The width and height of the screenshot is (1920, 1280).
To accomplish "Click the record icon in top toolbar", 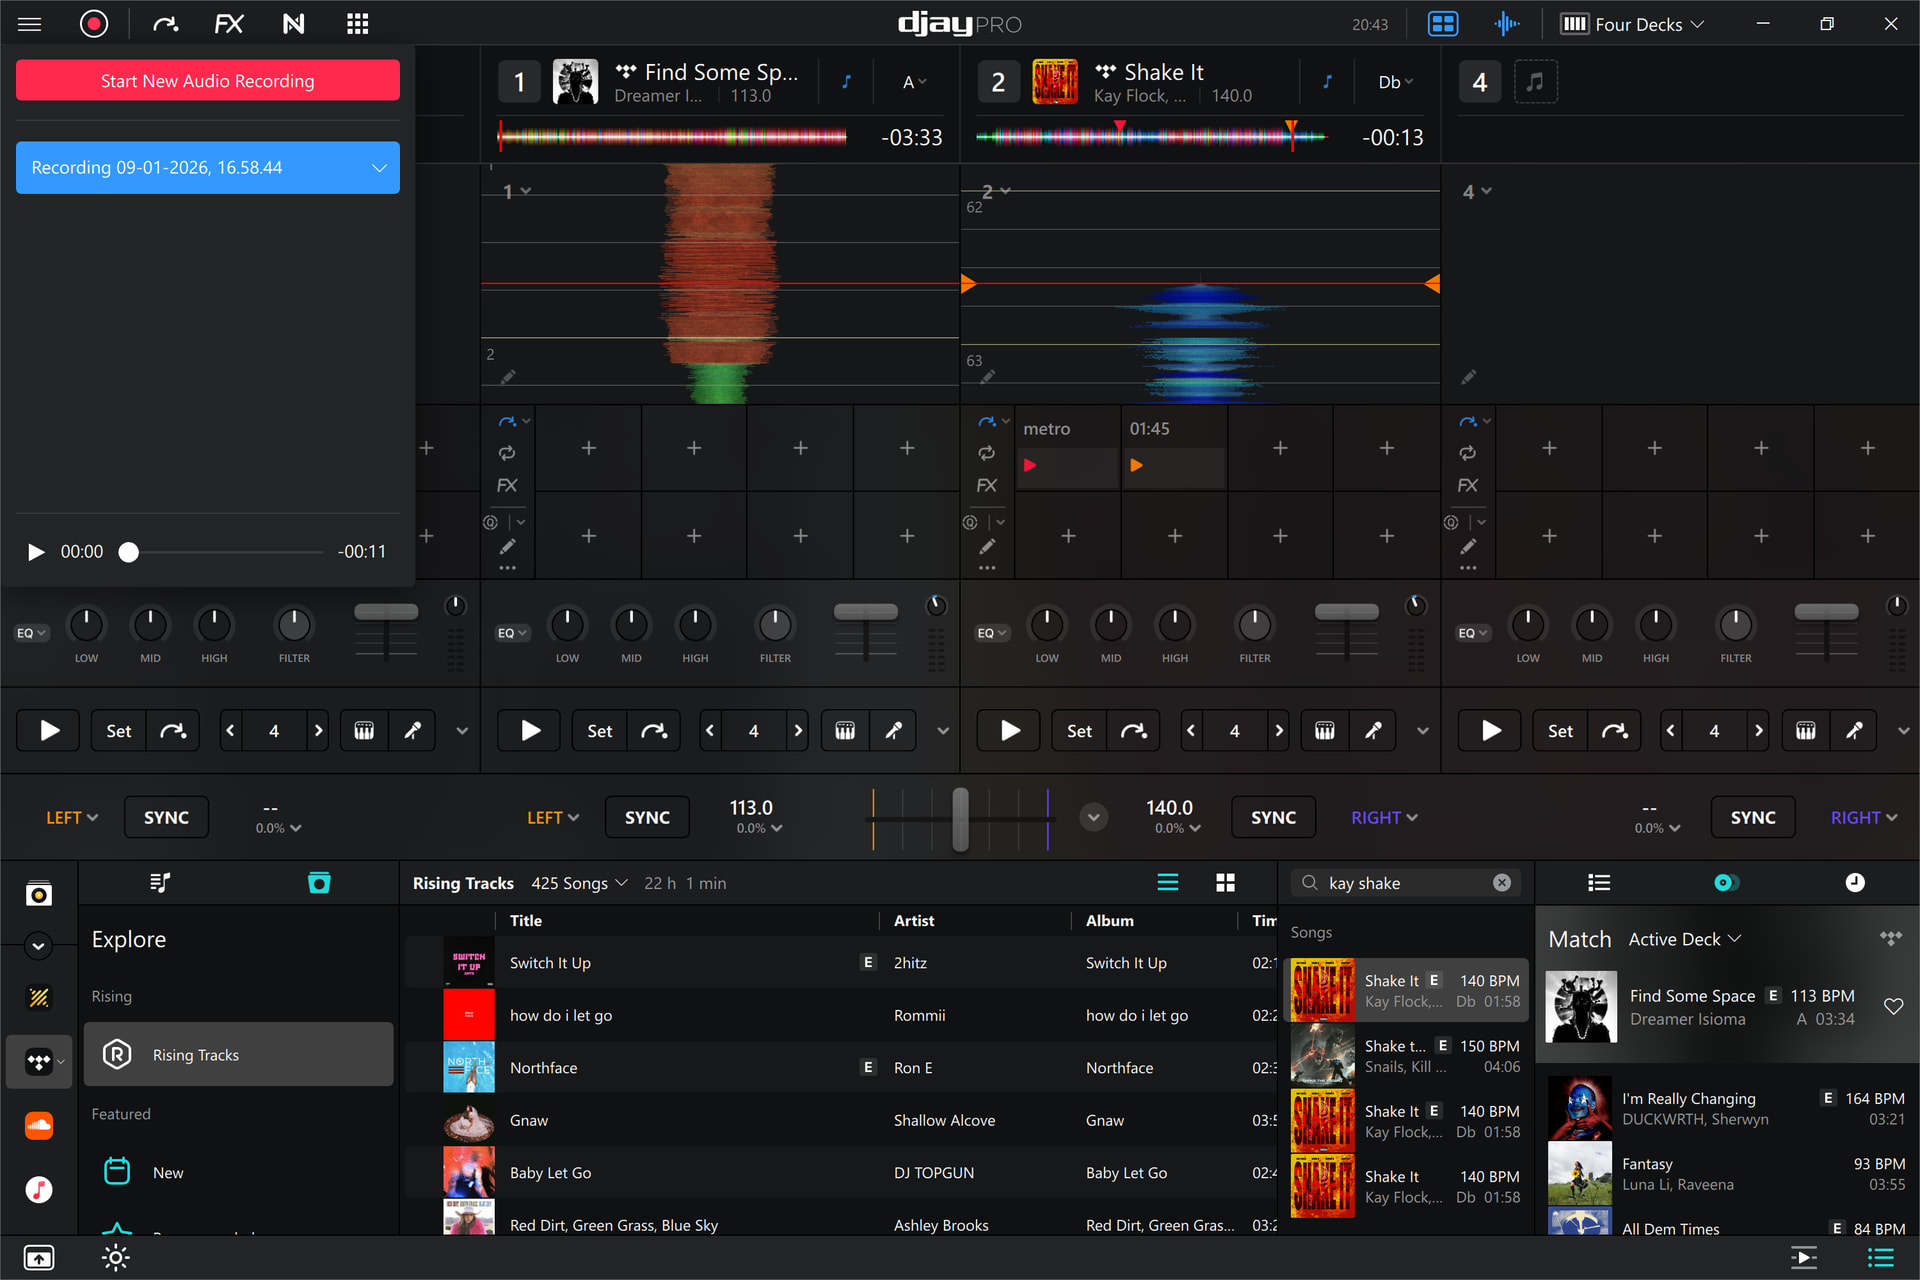I will click(x=94, y=24).
